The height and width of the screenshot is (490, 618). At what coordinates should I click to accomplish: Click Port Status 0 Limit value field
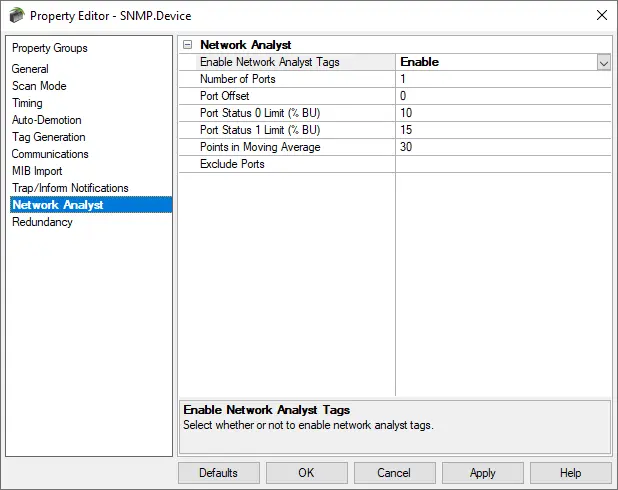click(502, 113)
